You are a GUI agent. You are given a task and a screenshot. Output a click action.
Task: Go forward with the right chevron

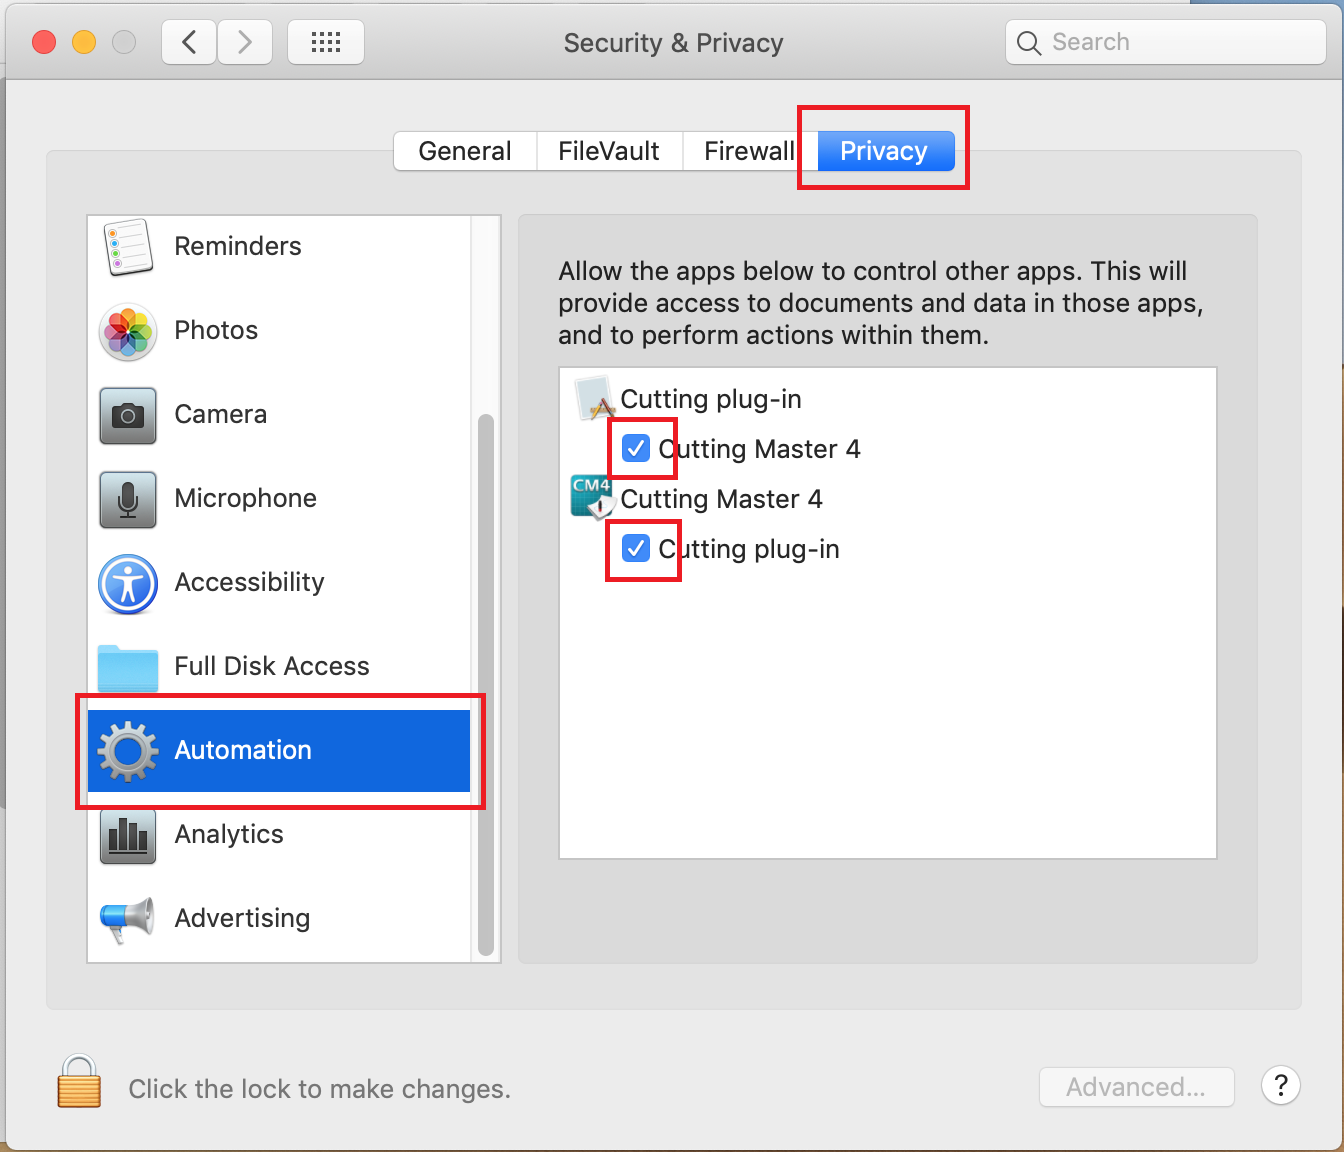tap(245, 42)
